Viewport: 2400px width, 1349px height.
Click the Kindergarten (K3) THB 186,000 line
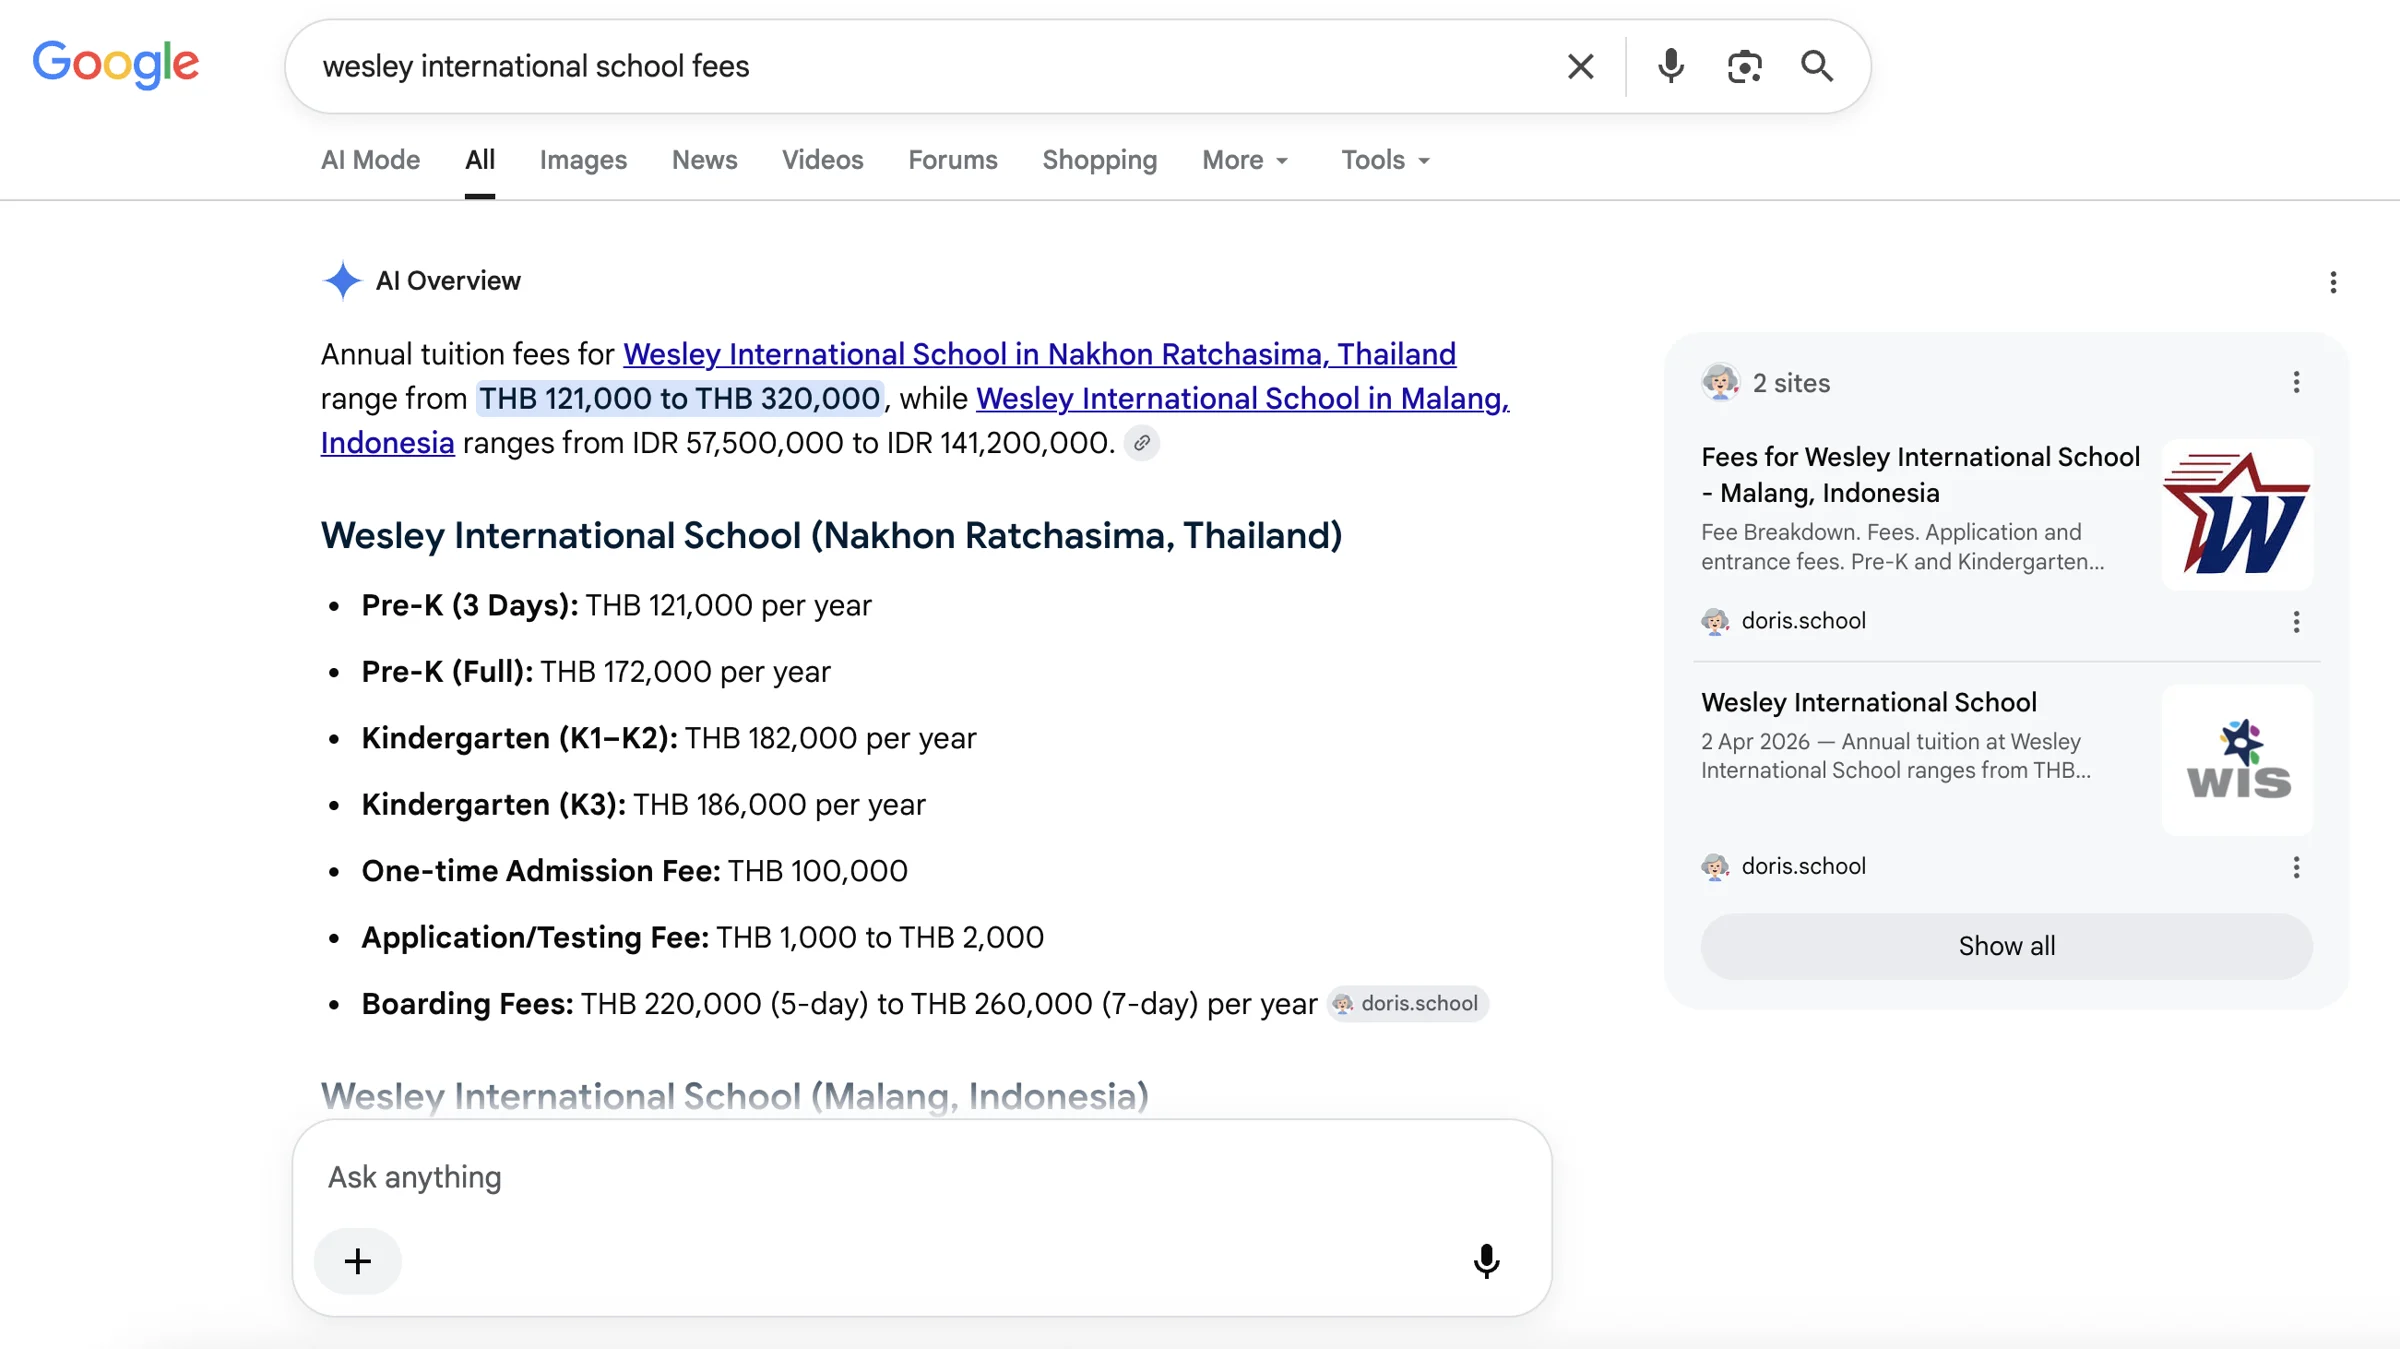pyautogui.click(x=643, y=805)
